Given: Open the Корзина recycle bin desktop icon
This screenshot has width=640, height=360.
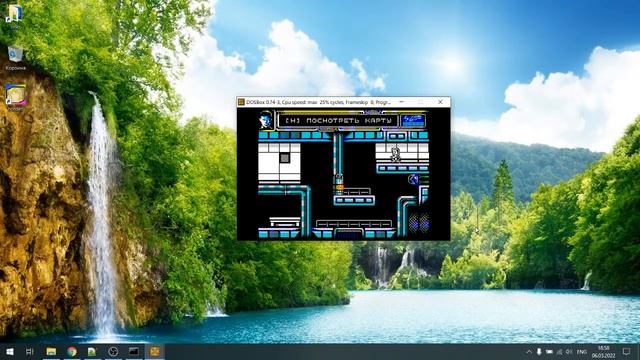Looking at the screenshot, I should click(15, 57).
